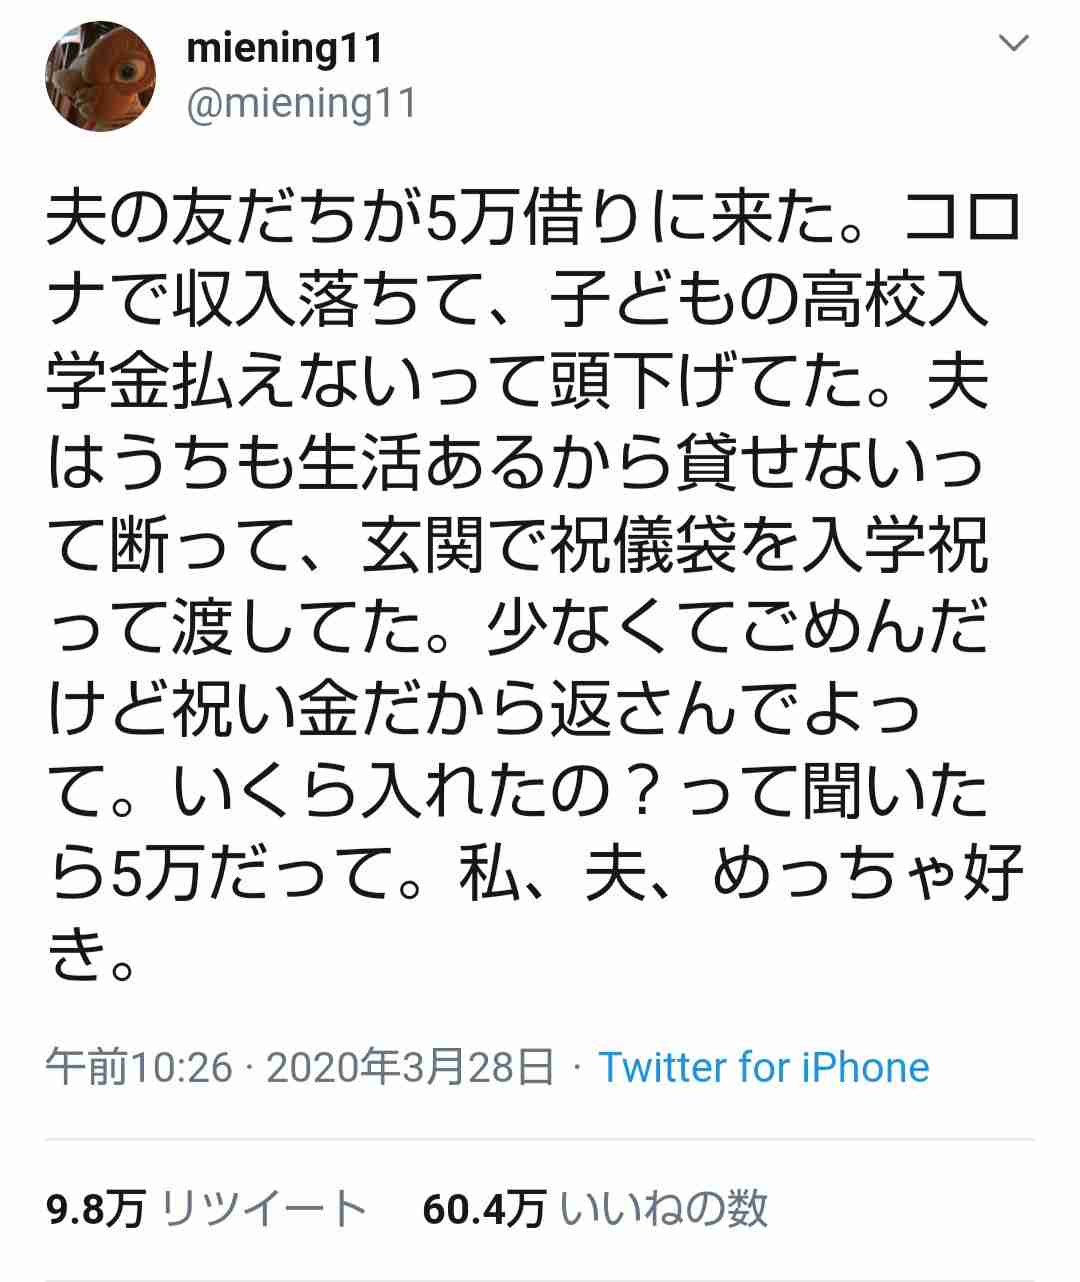Open the Twitter for iPhone link
The width and height of the screenshot is (1080, 1282).
coord(764,1068)
